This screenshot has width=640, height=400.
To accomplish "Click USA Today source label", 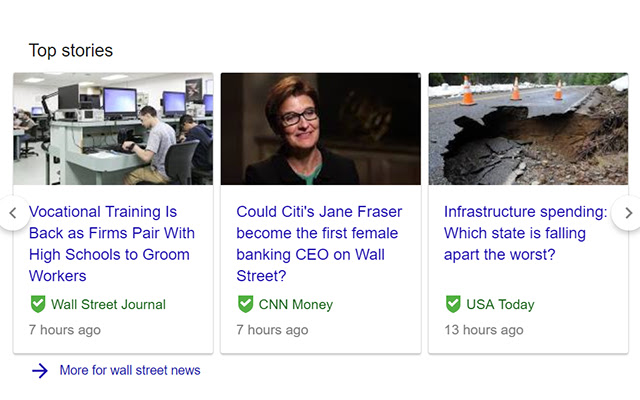I will [502, 304].
